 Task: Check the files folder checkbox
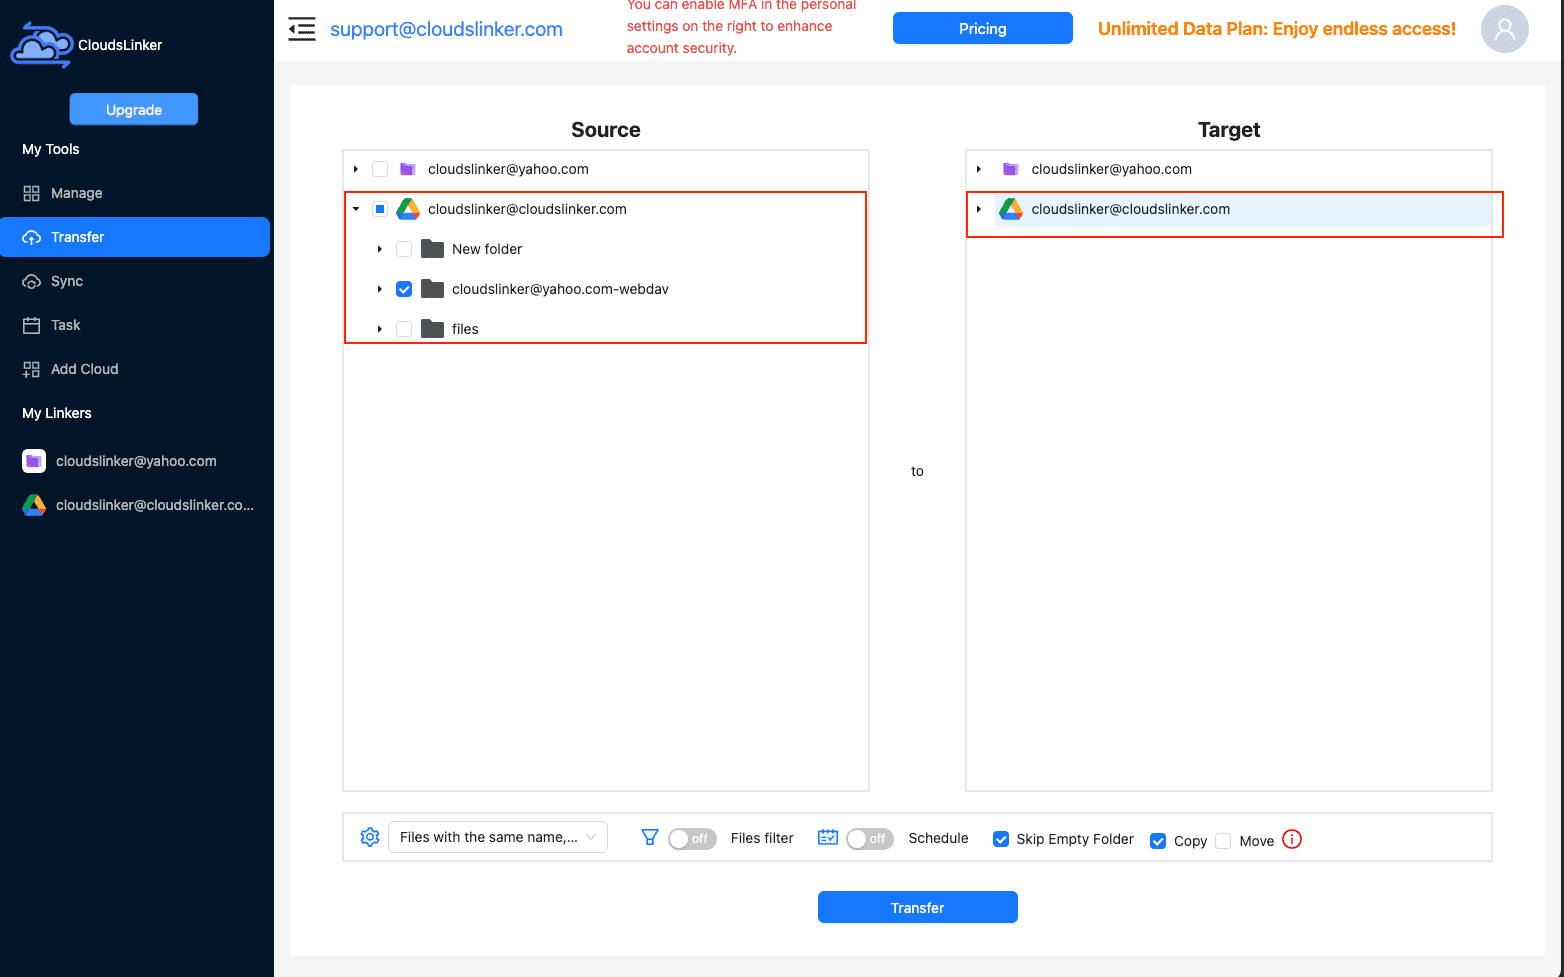(x=404, y=329)
